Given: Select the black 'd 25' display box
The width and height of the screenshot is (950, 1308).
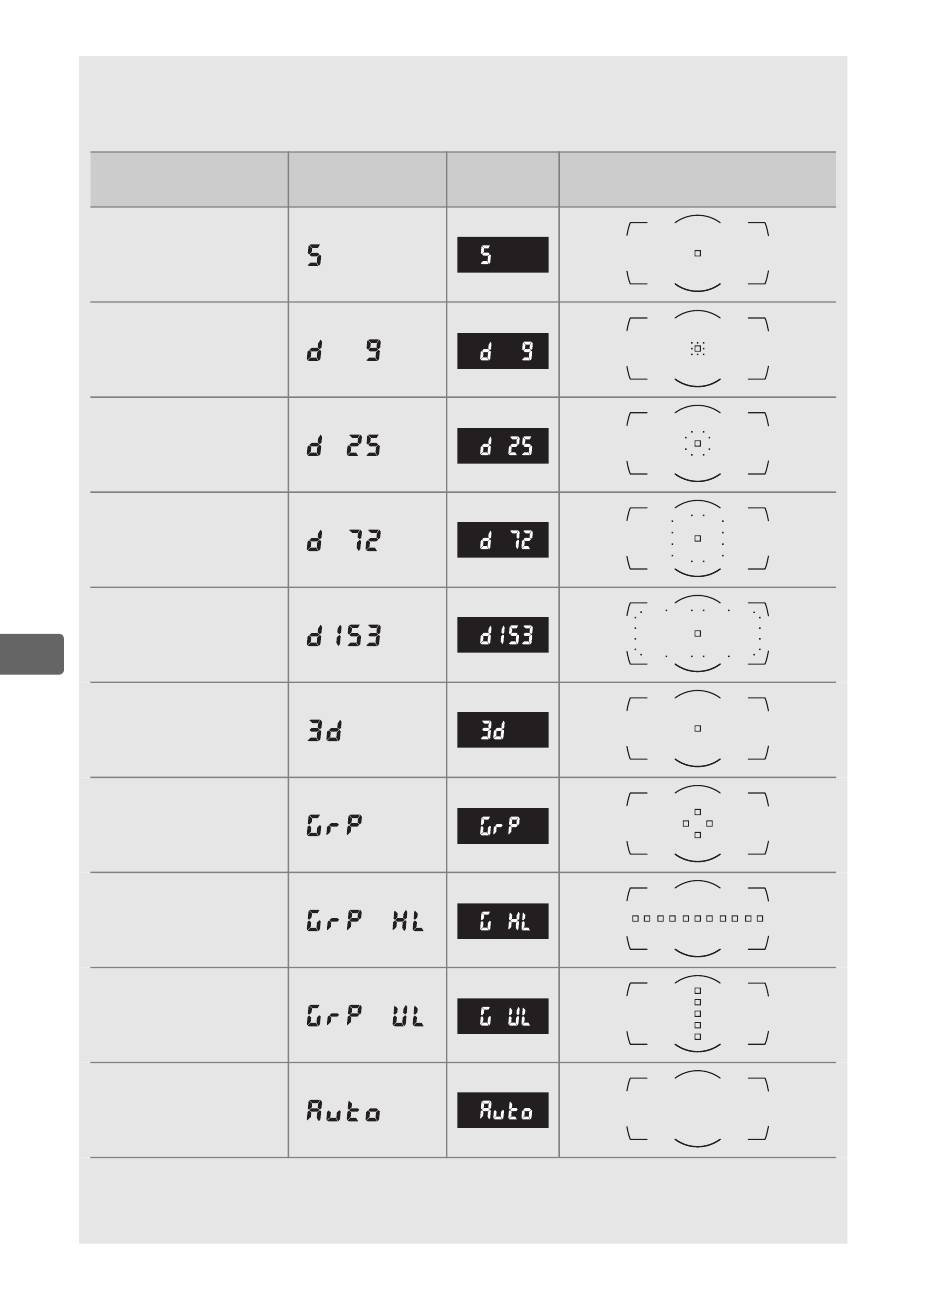Looking at the screenshot, I should (x=503, y=446).
